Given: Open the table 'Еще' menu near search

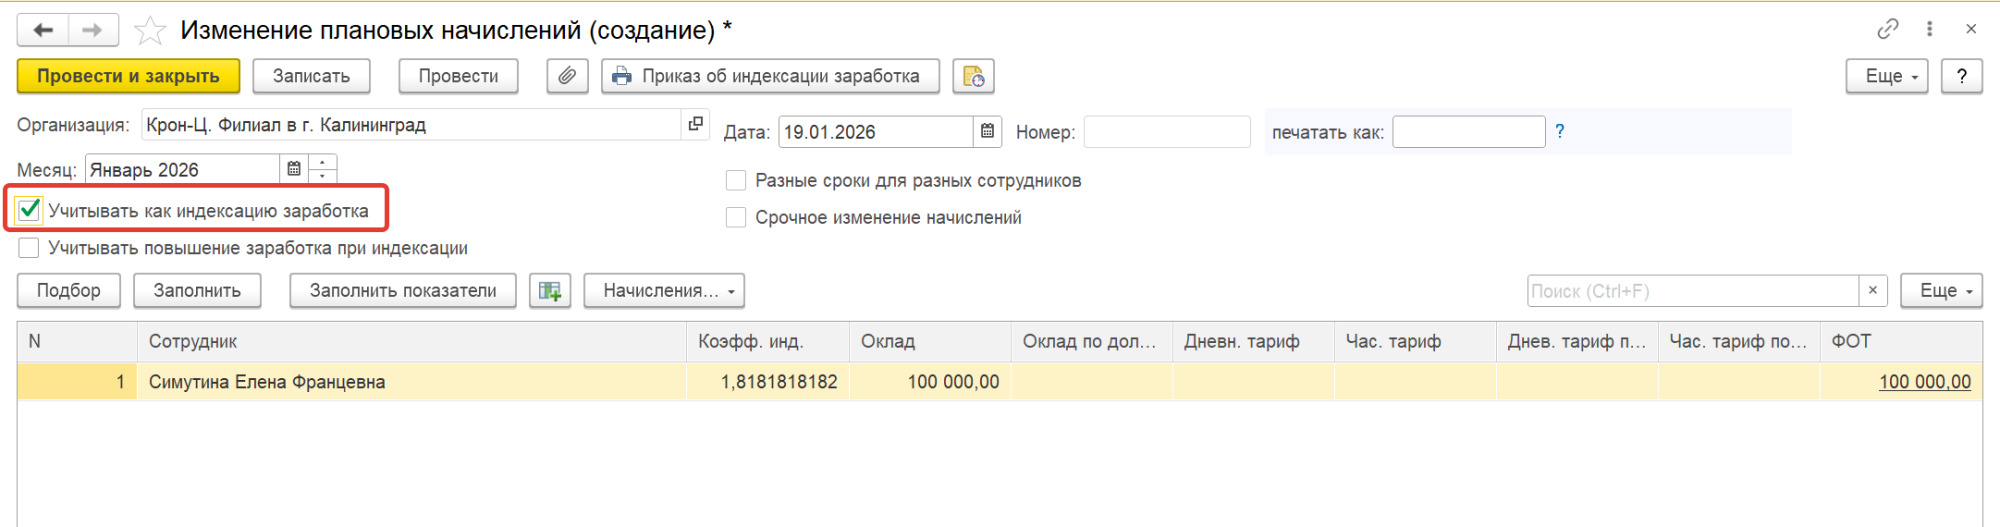Looking at the screenshot, I should 1940,291.
